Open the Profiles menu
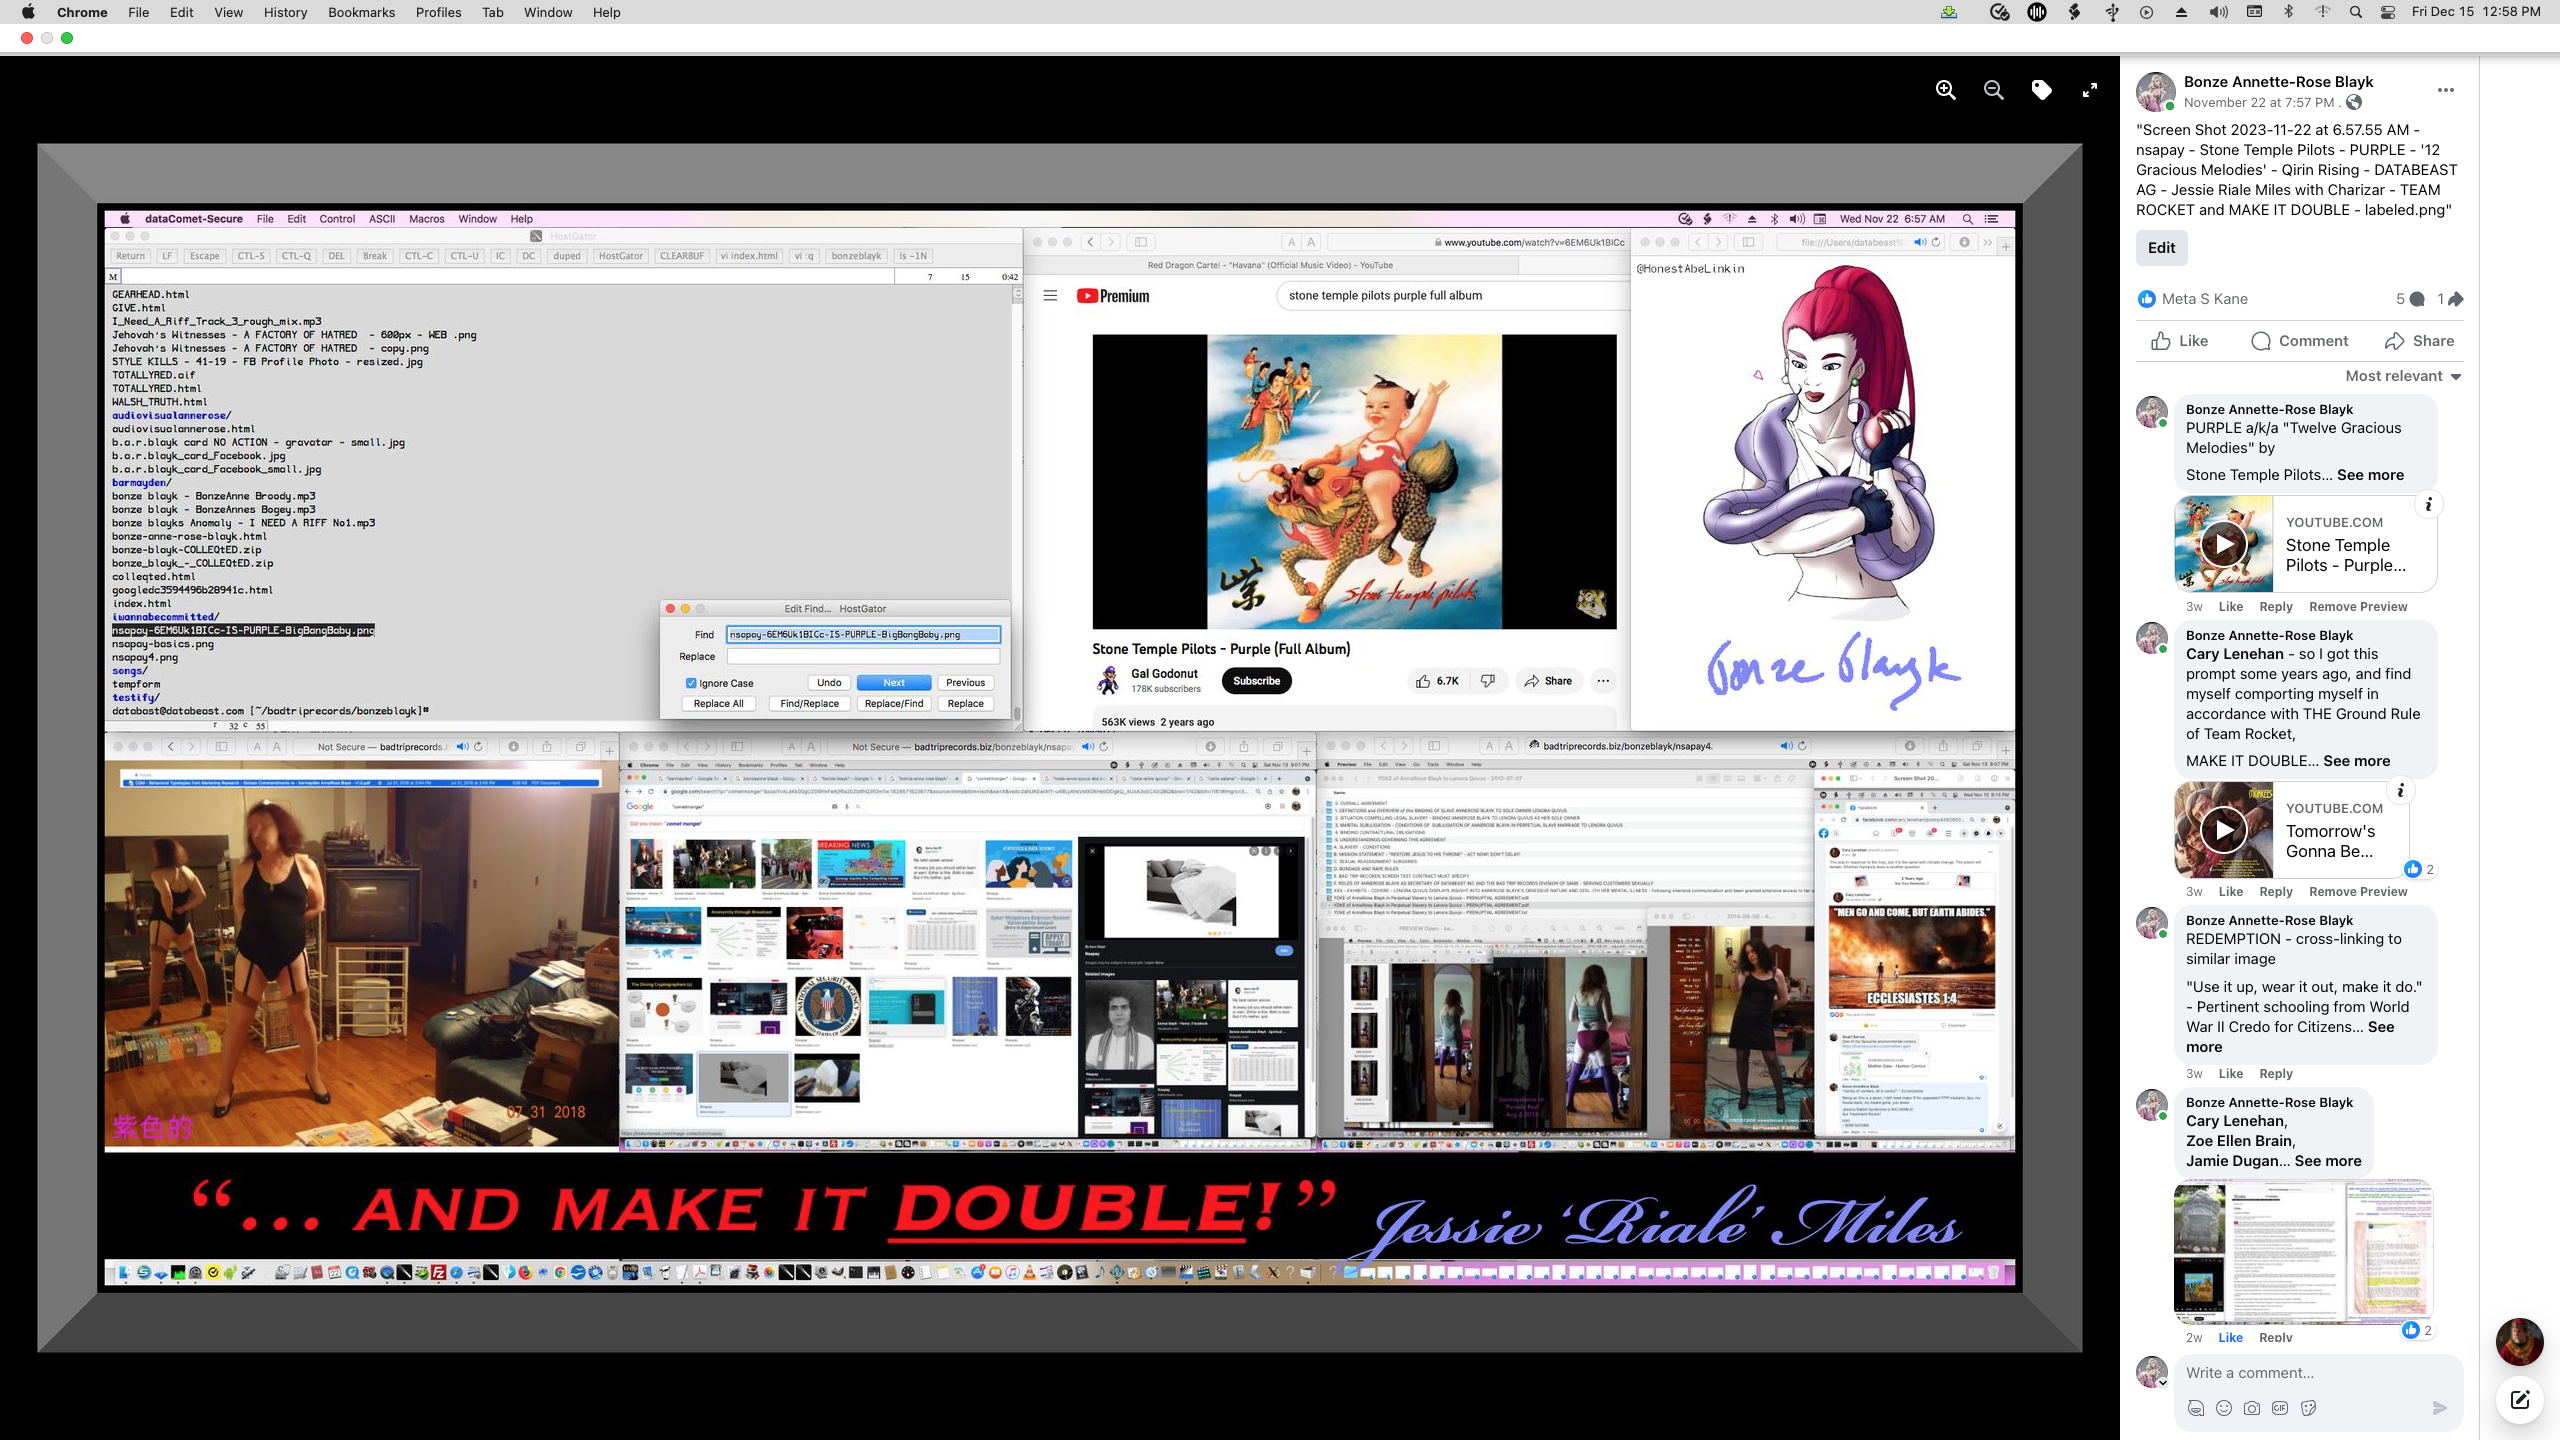Image resolution: width=2560 pixels, height=1440 pixels. pos(438,12)
